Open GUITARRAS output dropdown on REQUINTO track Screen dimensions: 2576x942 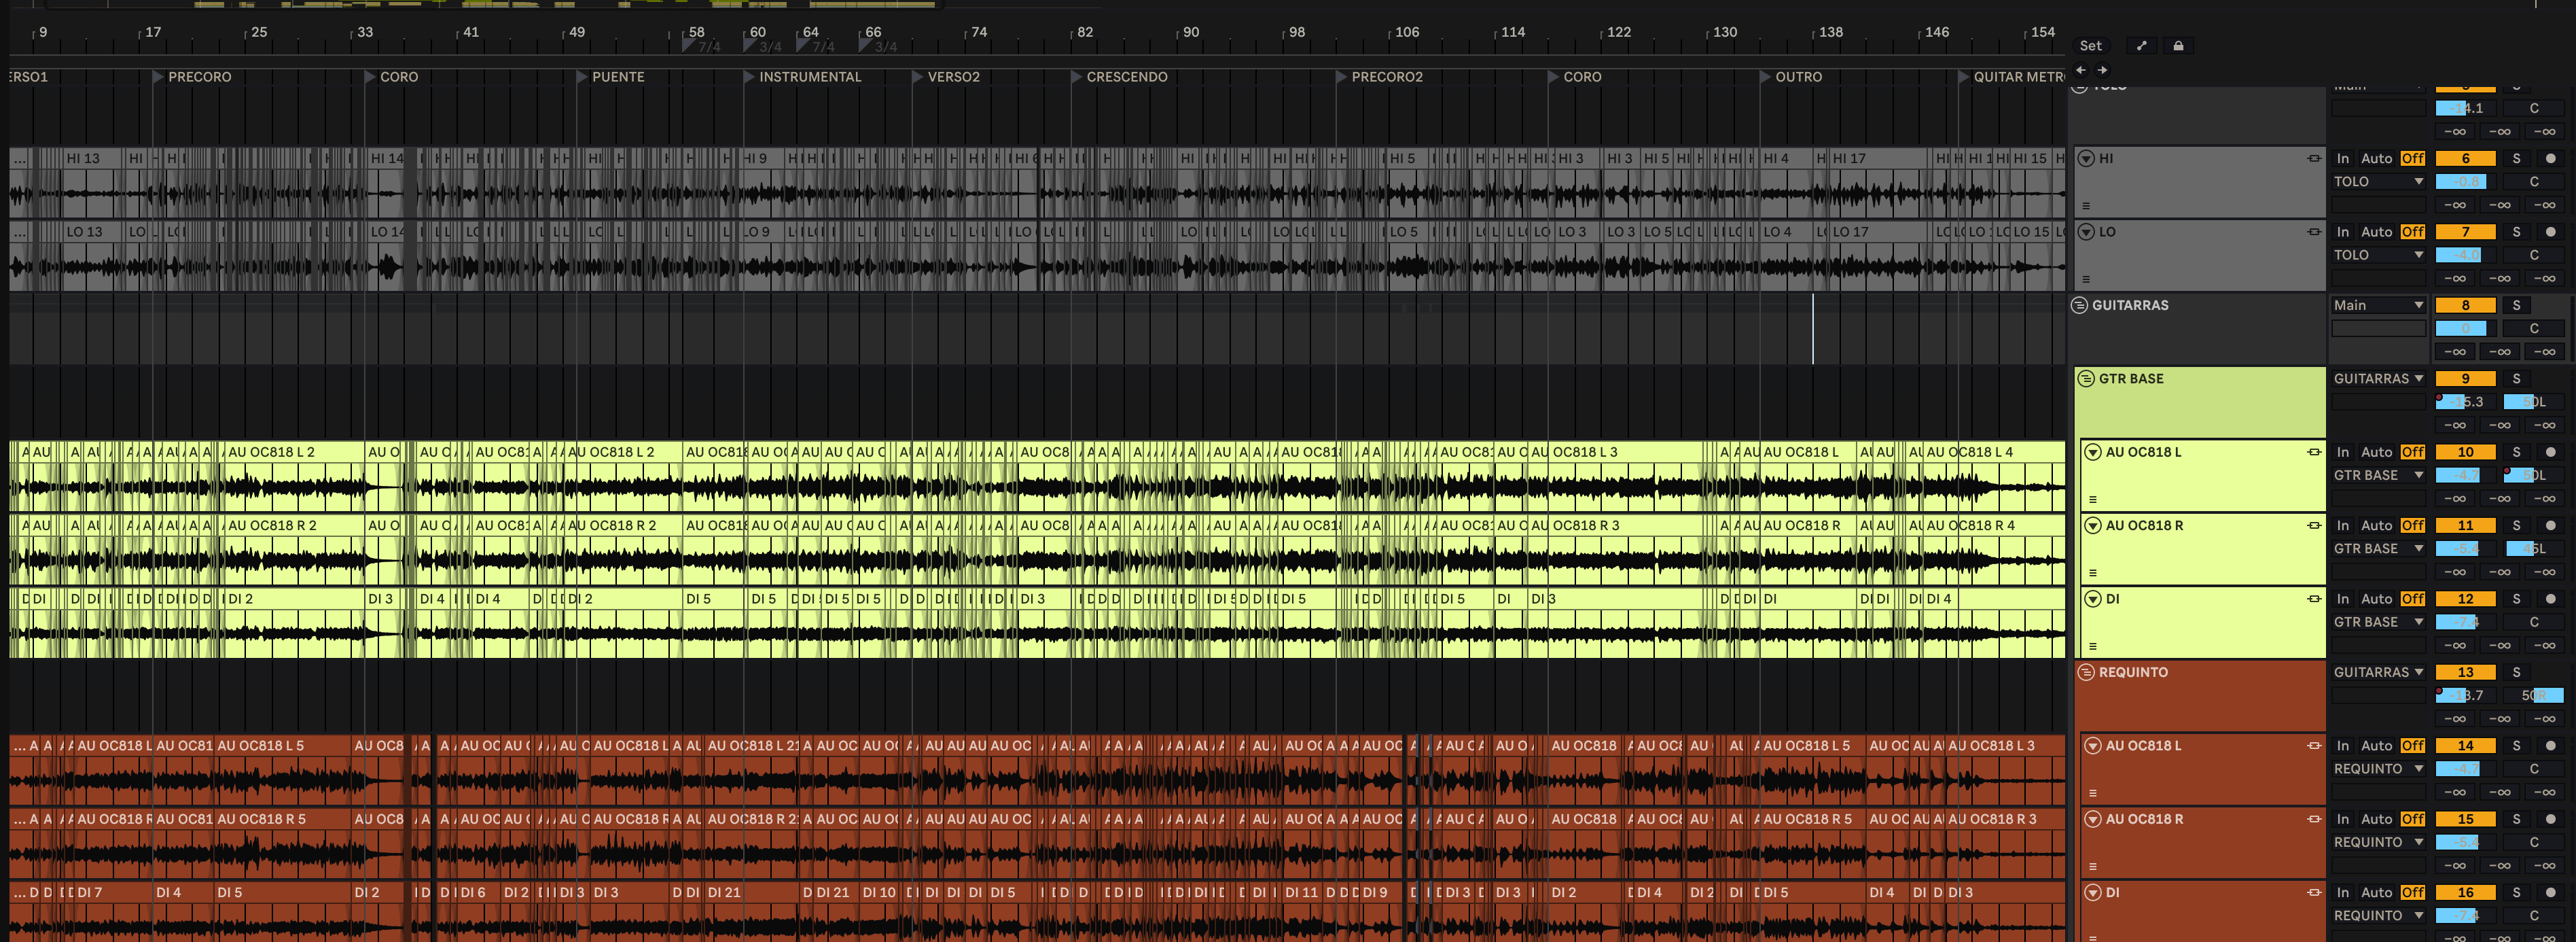pyautogui.click(x=2379, y=672)
